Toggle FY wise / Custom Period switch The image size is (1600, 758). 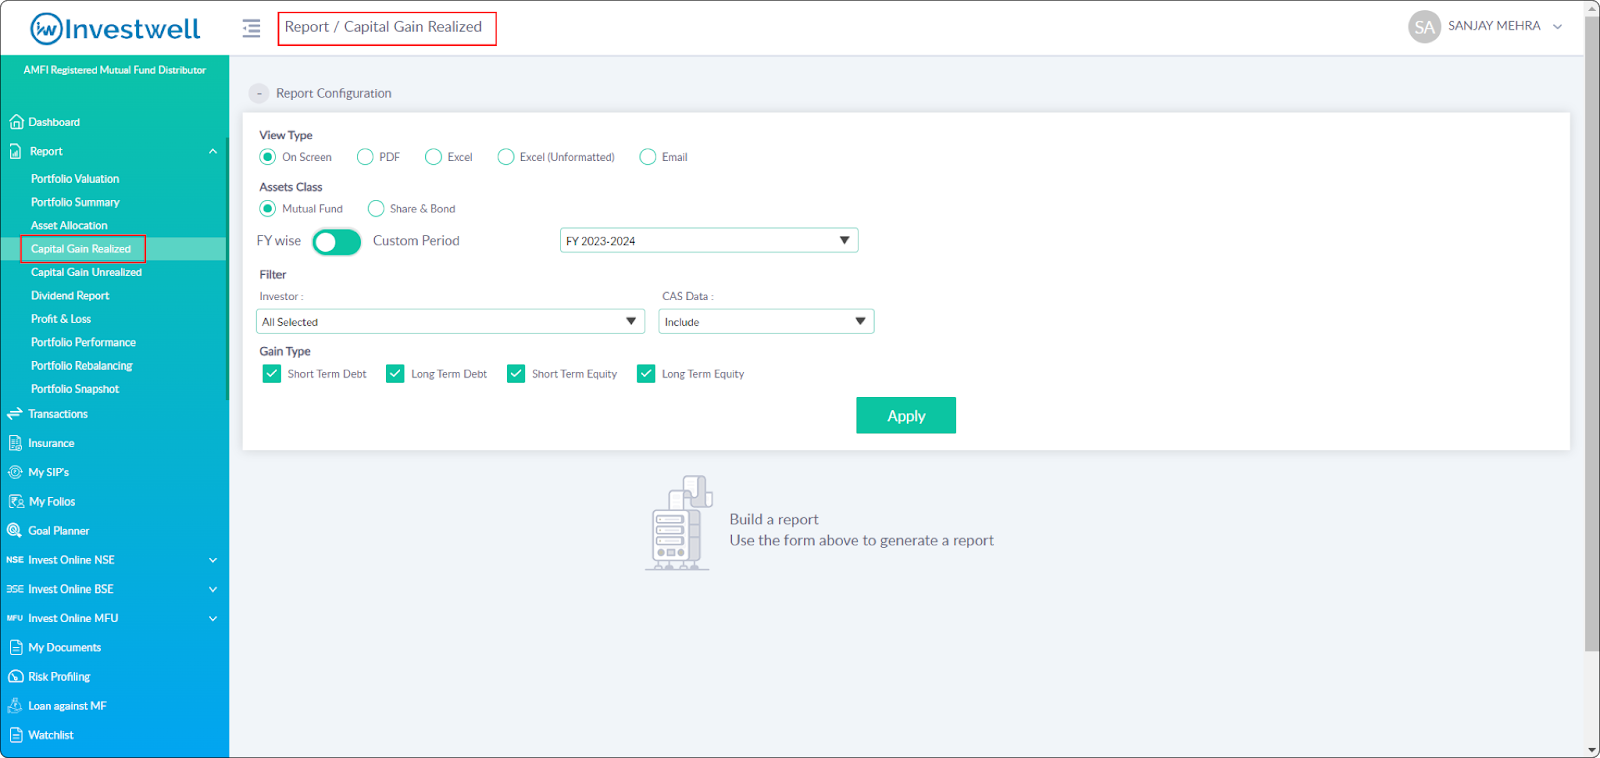coord(336,242)
